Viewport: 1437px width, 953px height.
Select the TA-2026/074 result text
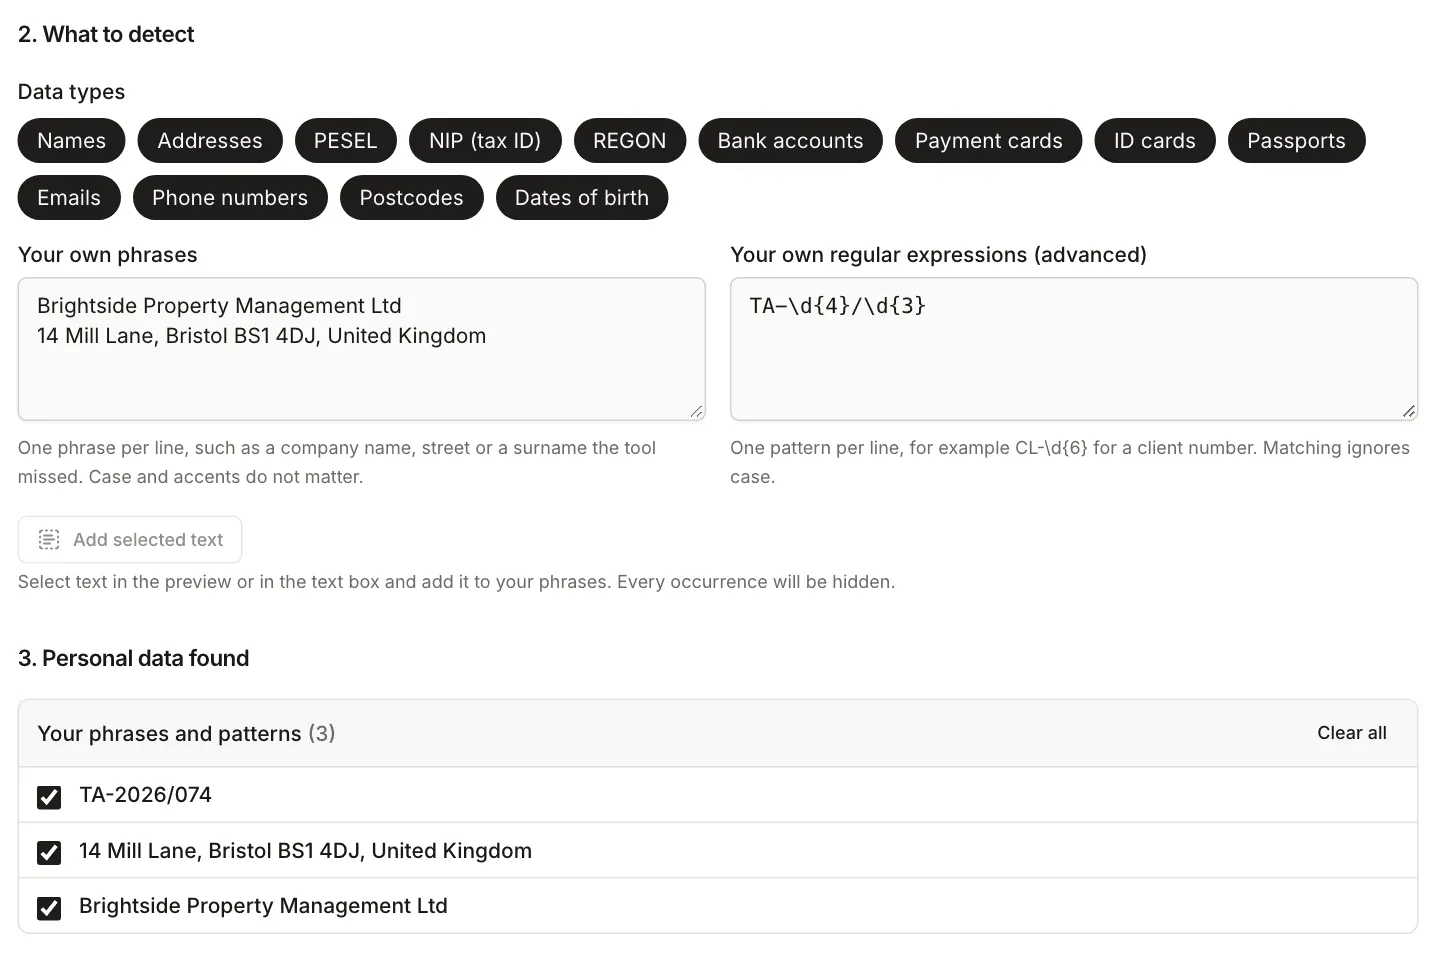point(145,795)
